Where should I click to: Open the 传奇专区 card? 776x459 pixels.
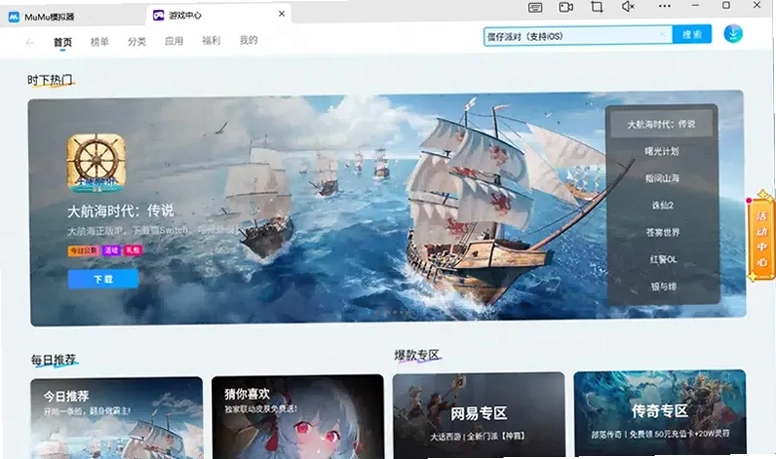[x=660, y=412]
